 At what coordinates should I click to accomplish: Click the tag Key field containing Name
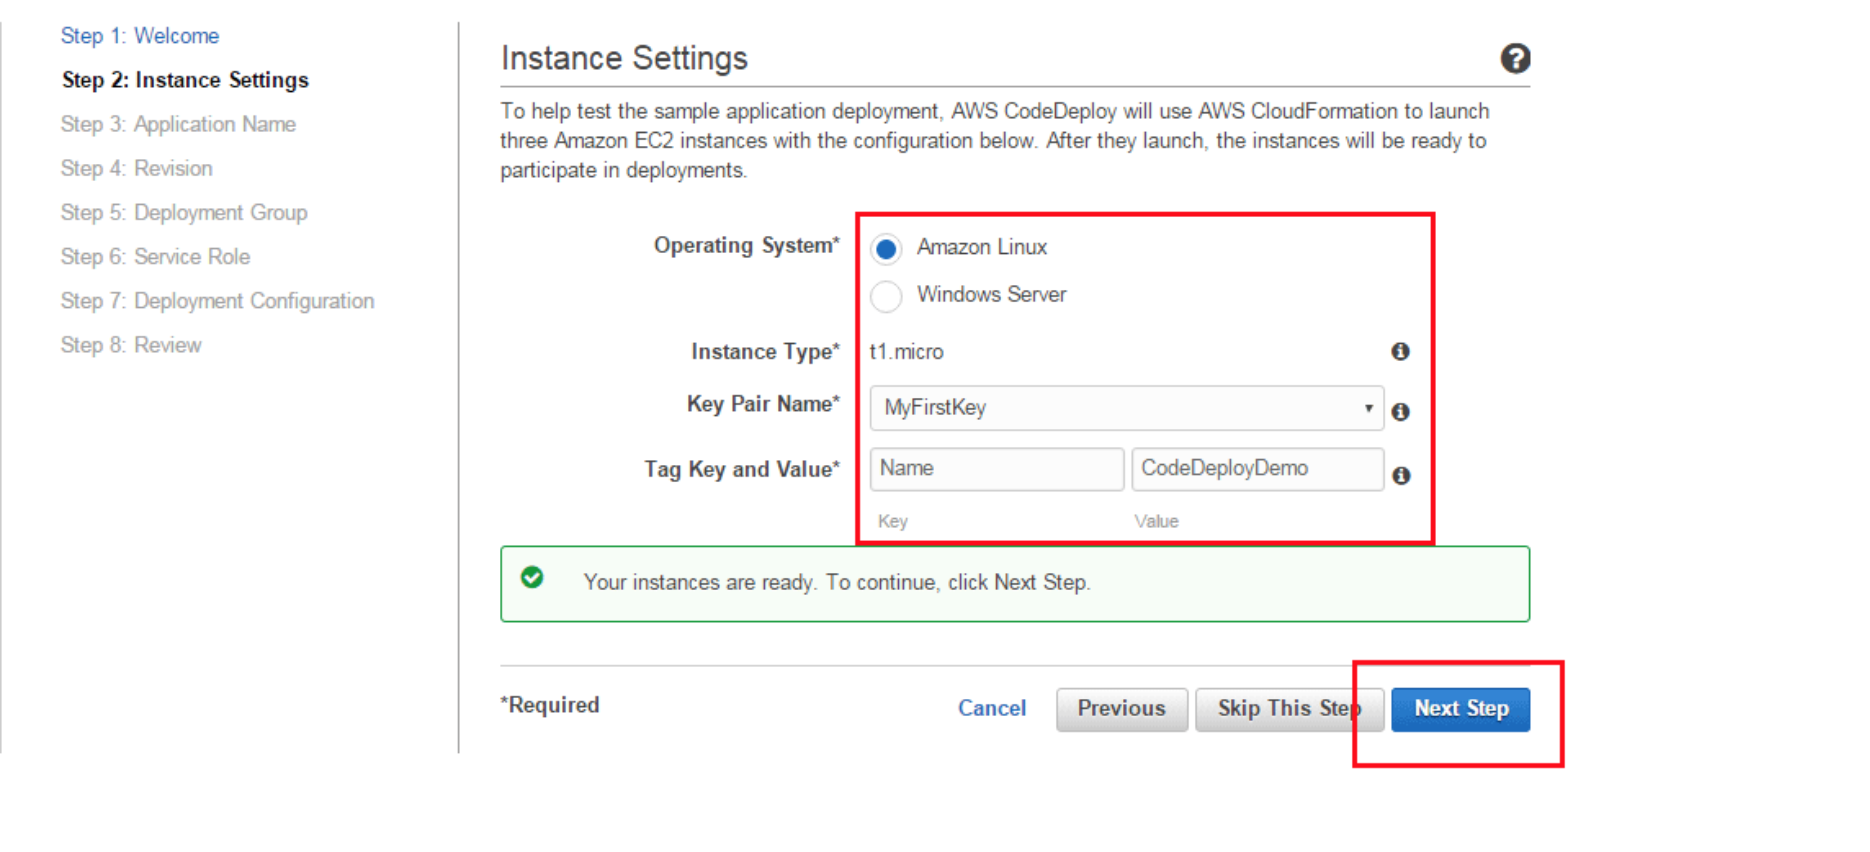(997, 469)
